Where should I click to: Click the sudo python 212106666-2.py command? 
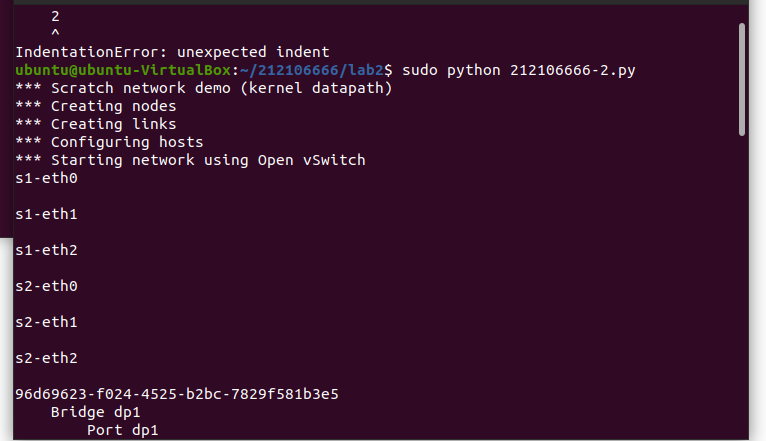pyautogui.click(x=518, y=70)
